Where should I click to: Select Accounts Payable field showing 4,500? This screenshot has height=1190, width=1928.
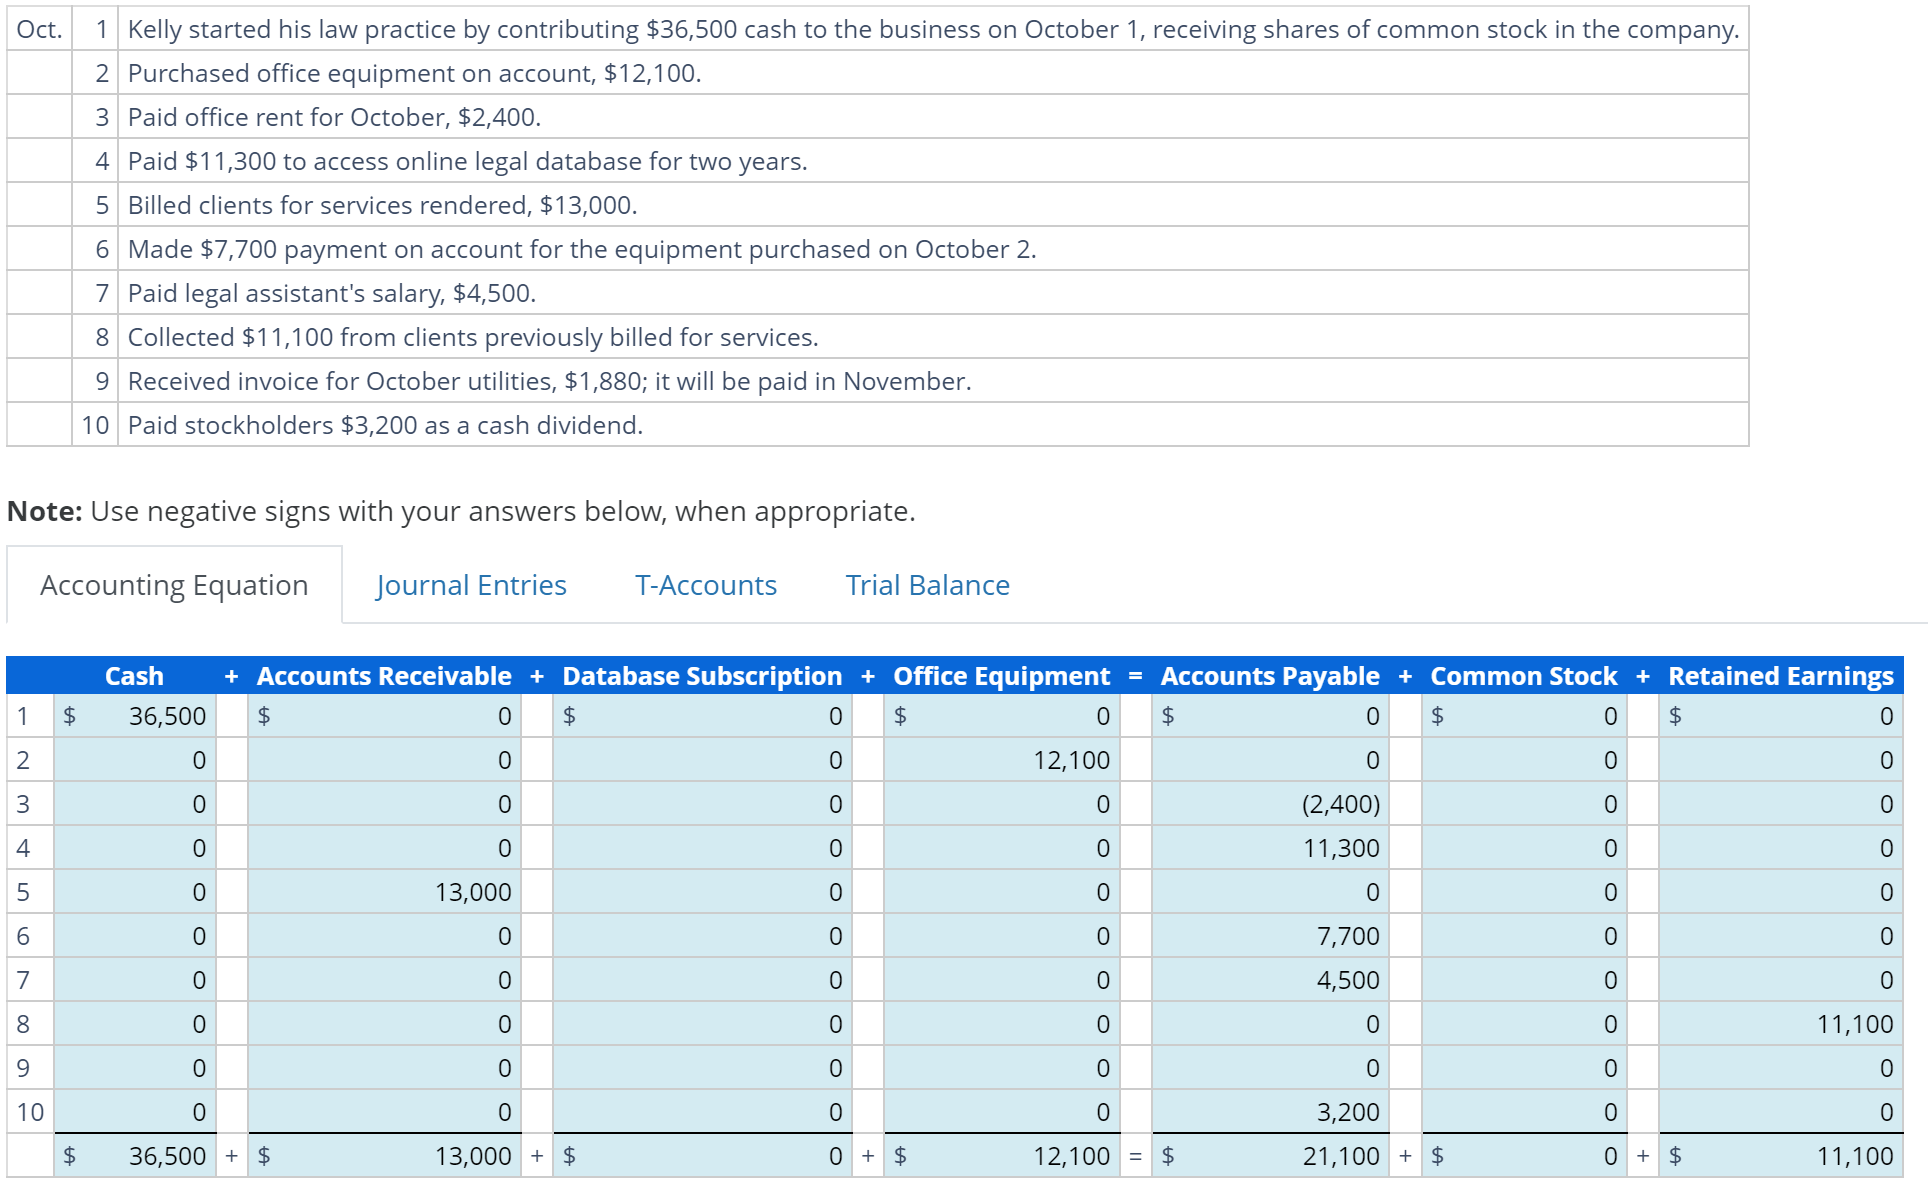point(1271,980)
